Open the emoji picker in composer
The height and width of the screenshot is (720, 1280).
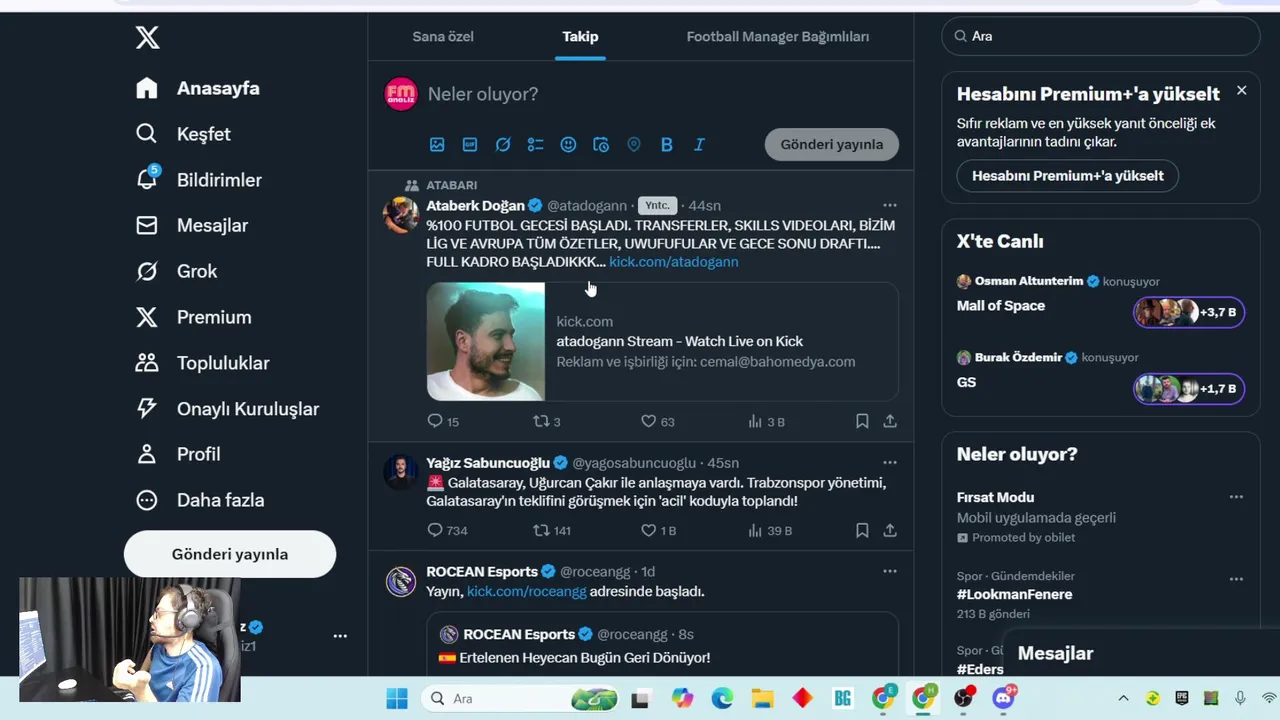click(568, 144)
